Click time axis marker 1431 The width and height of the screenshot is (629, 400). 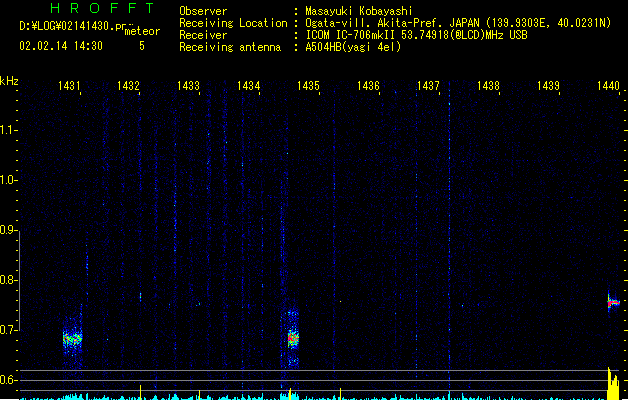click(69, 86)
